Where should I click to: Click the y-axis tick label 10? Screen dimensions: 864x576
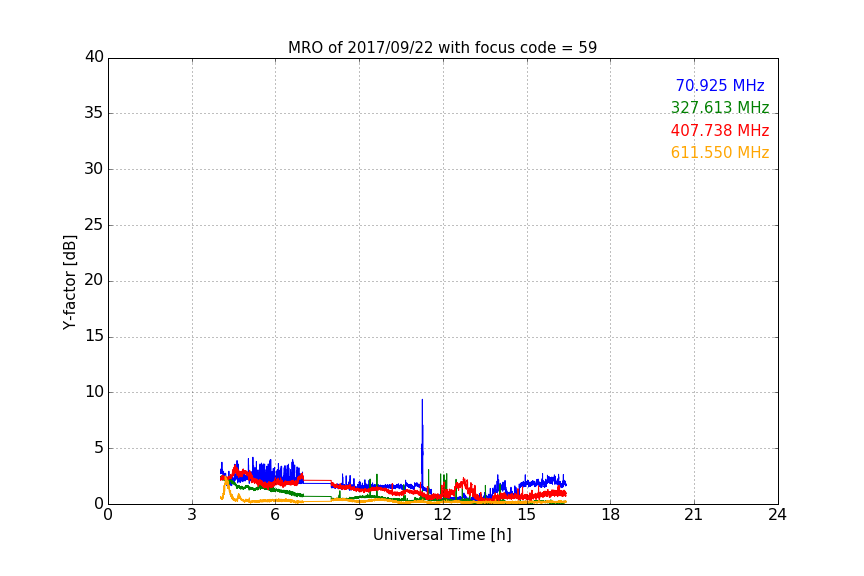94,392
